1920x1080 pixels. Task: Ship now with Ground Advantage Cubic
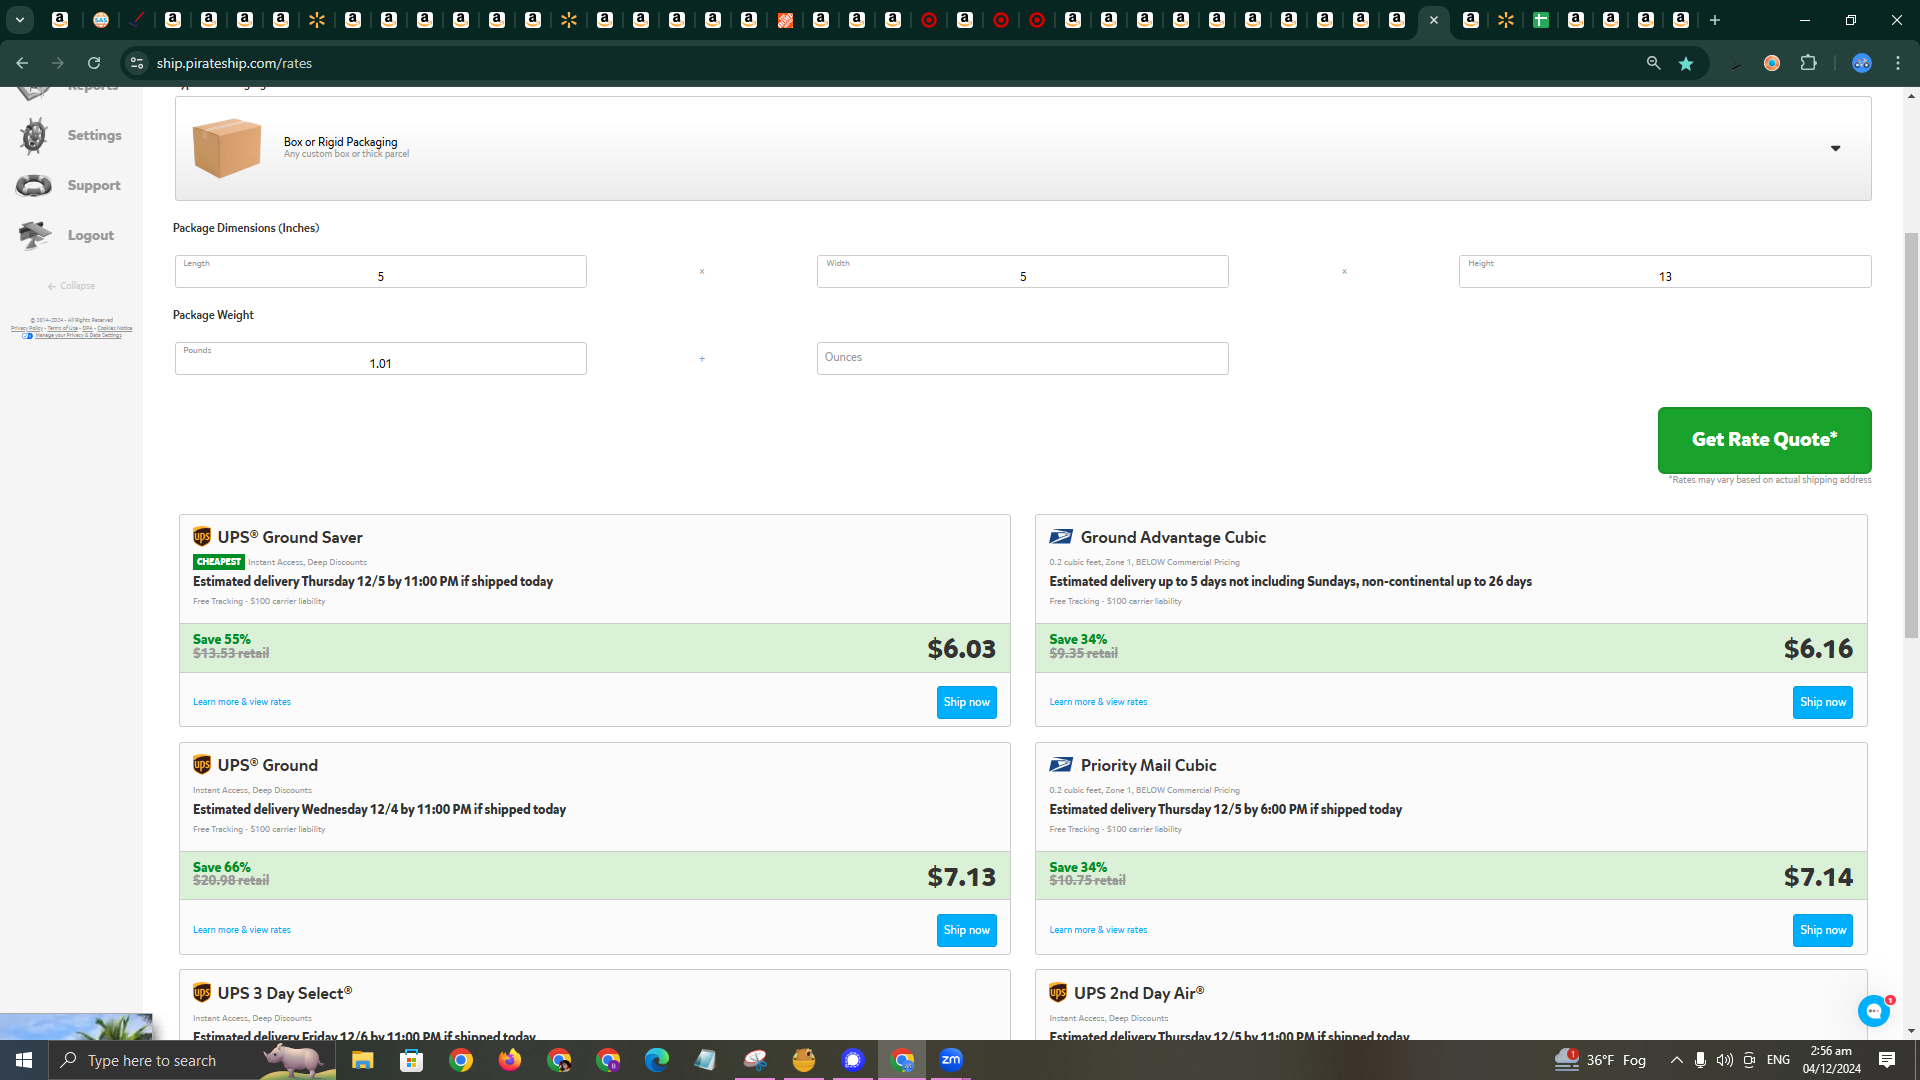click(x=1822, y=702)
